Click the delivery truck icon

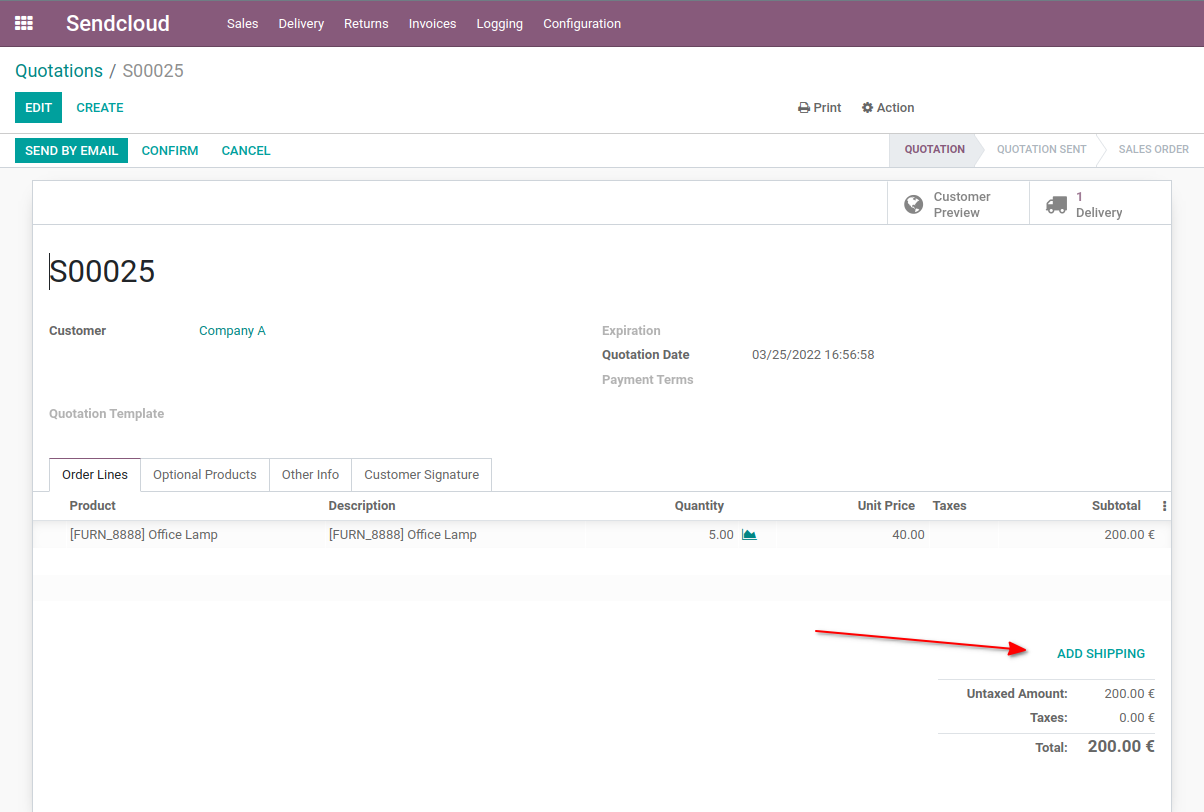click(1056, 205)
